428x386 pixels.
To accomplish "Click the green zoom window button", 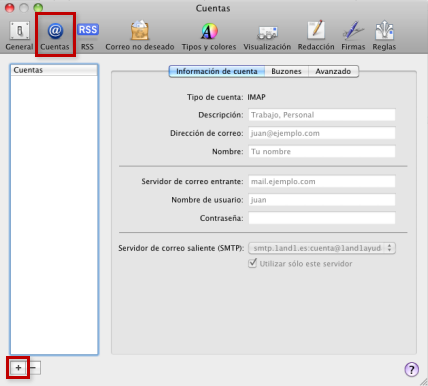I will click(38, 8).
